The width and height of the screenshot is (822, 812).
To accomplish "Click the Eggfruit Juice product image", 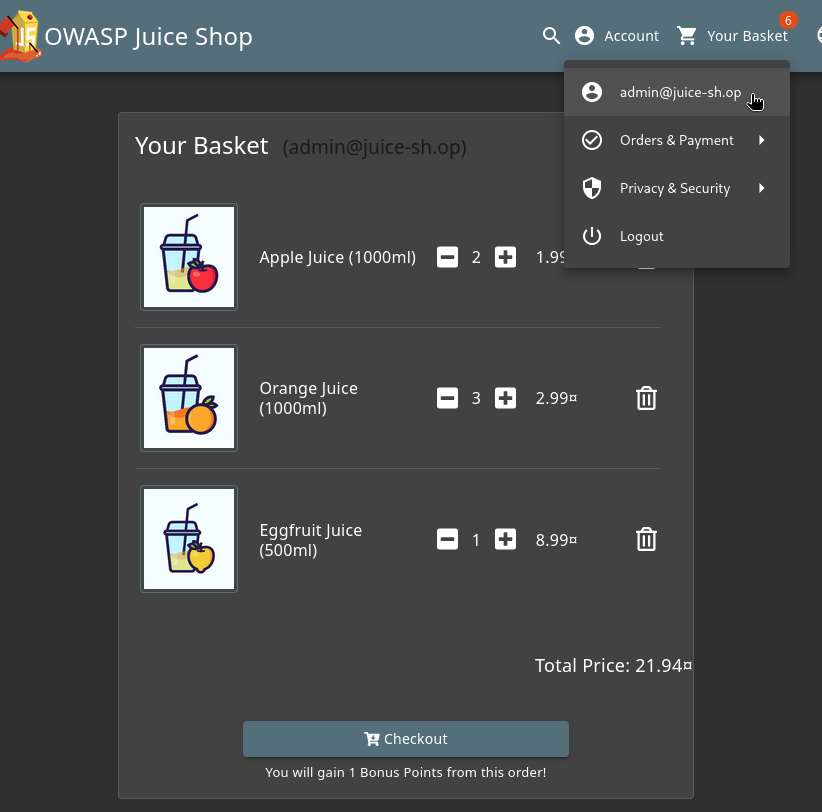I will (189, 539).
